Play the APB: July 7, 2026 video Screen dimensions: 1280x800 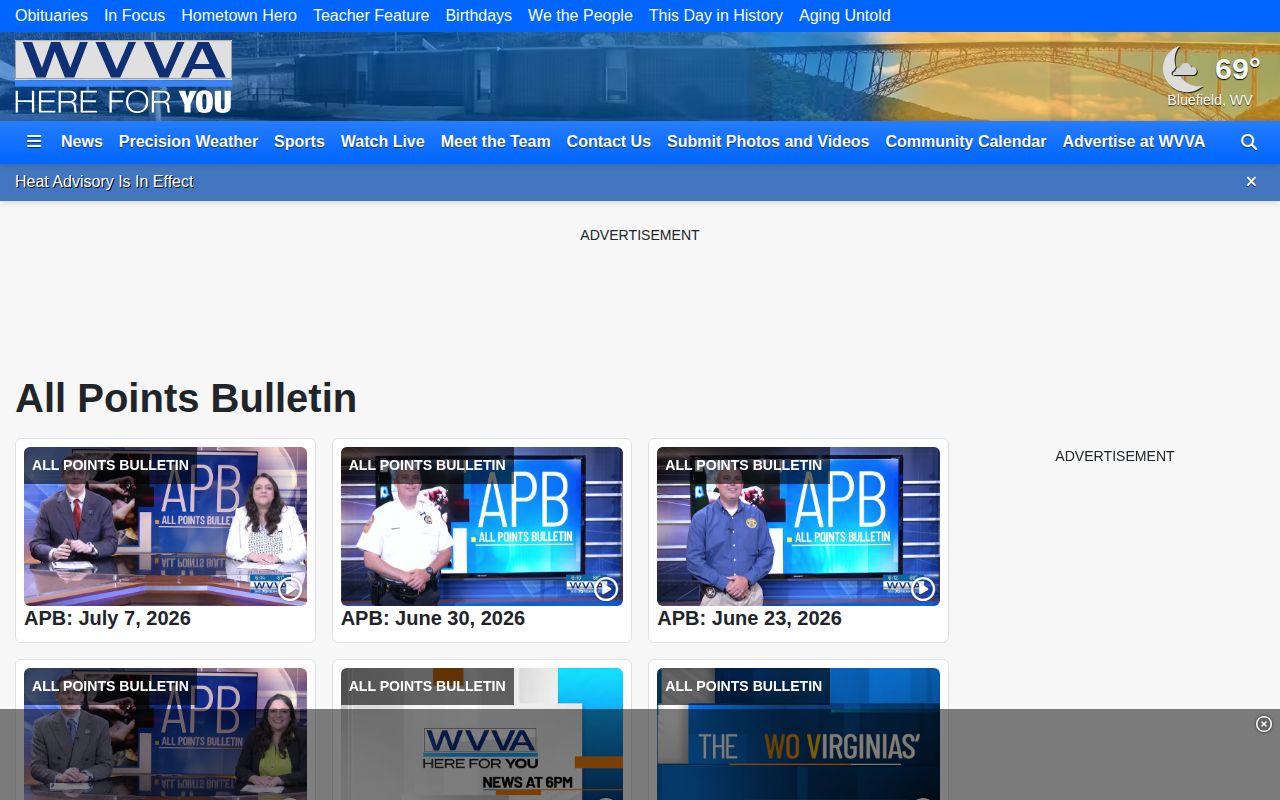[x=290, y=589]
